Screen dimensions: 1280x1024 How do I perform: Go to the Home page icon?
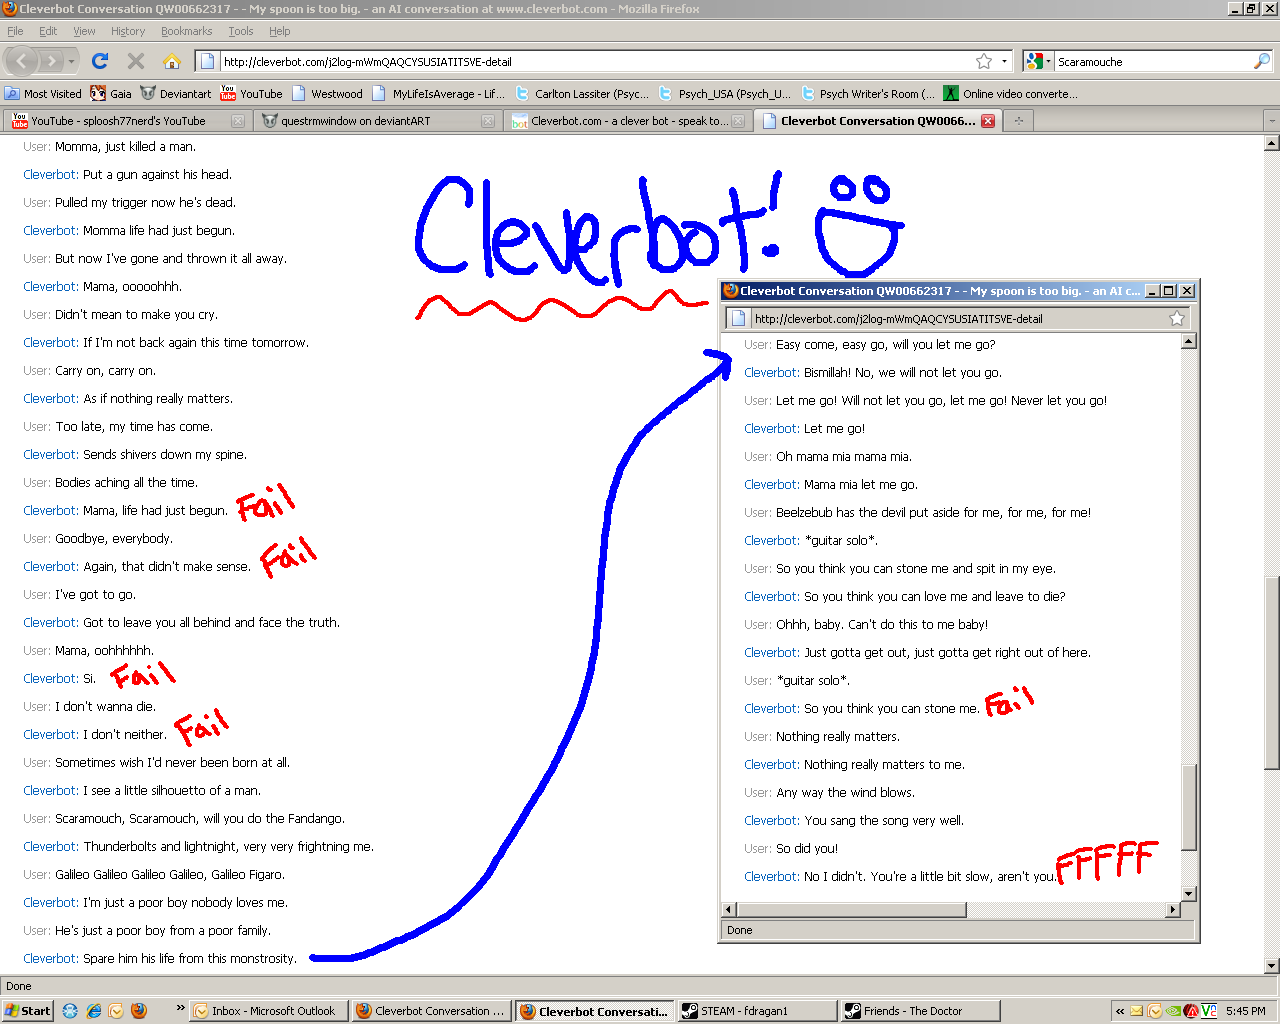(172, 61)
